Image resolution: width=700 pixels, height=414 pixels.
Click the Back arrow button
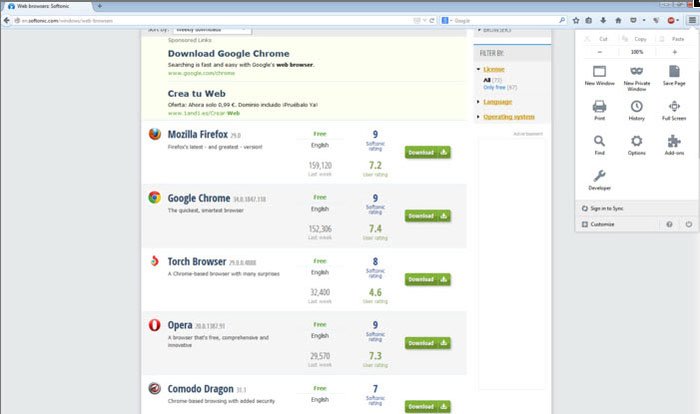7,20
